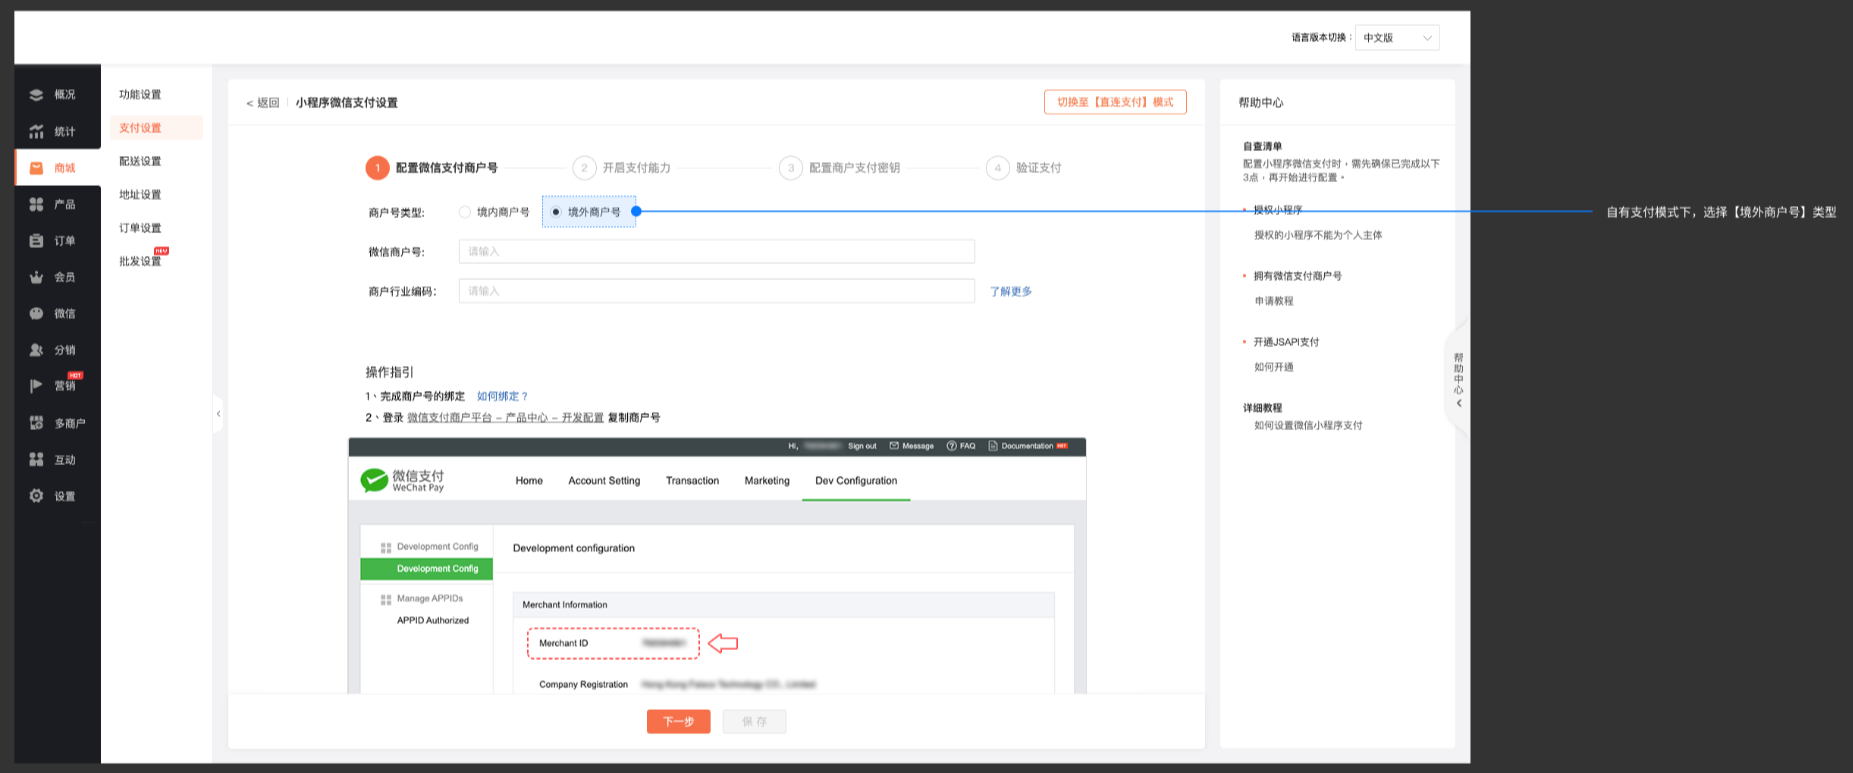Image resolution: width=1853 pixels, height=773 pixels.
Task: Open 批发设置 in the settings menu
Action: (140, 261)
